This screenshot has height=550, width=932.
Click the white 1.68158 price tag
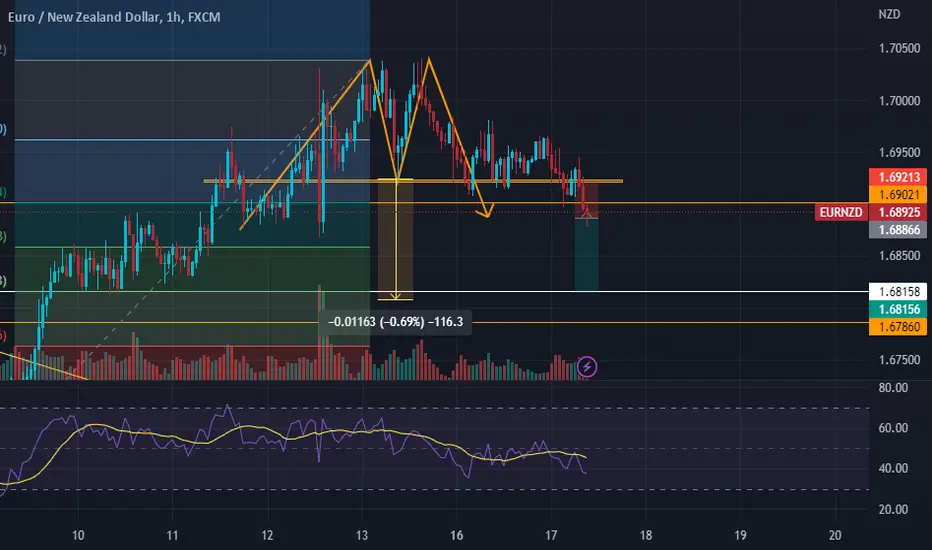pyautogui.click(x=898, y=291)
